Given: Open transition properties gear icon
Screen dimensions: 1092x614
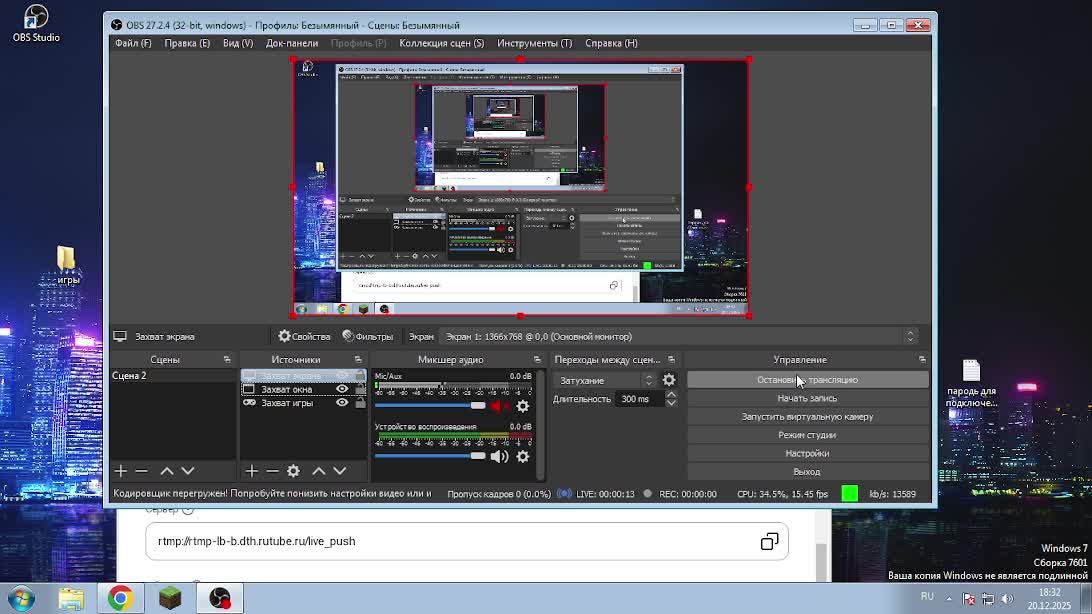Looking at the screenshot, I should pos(669,380).
